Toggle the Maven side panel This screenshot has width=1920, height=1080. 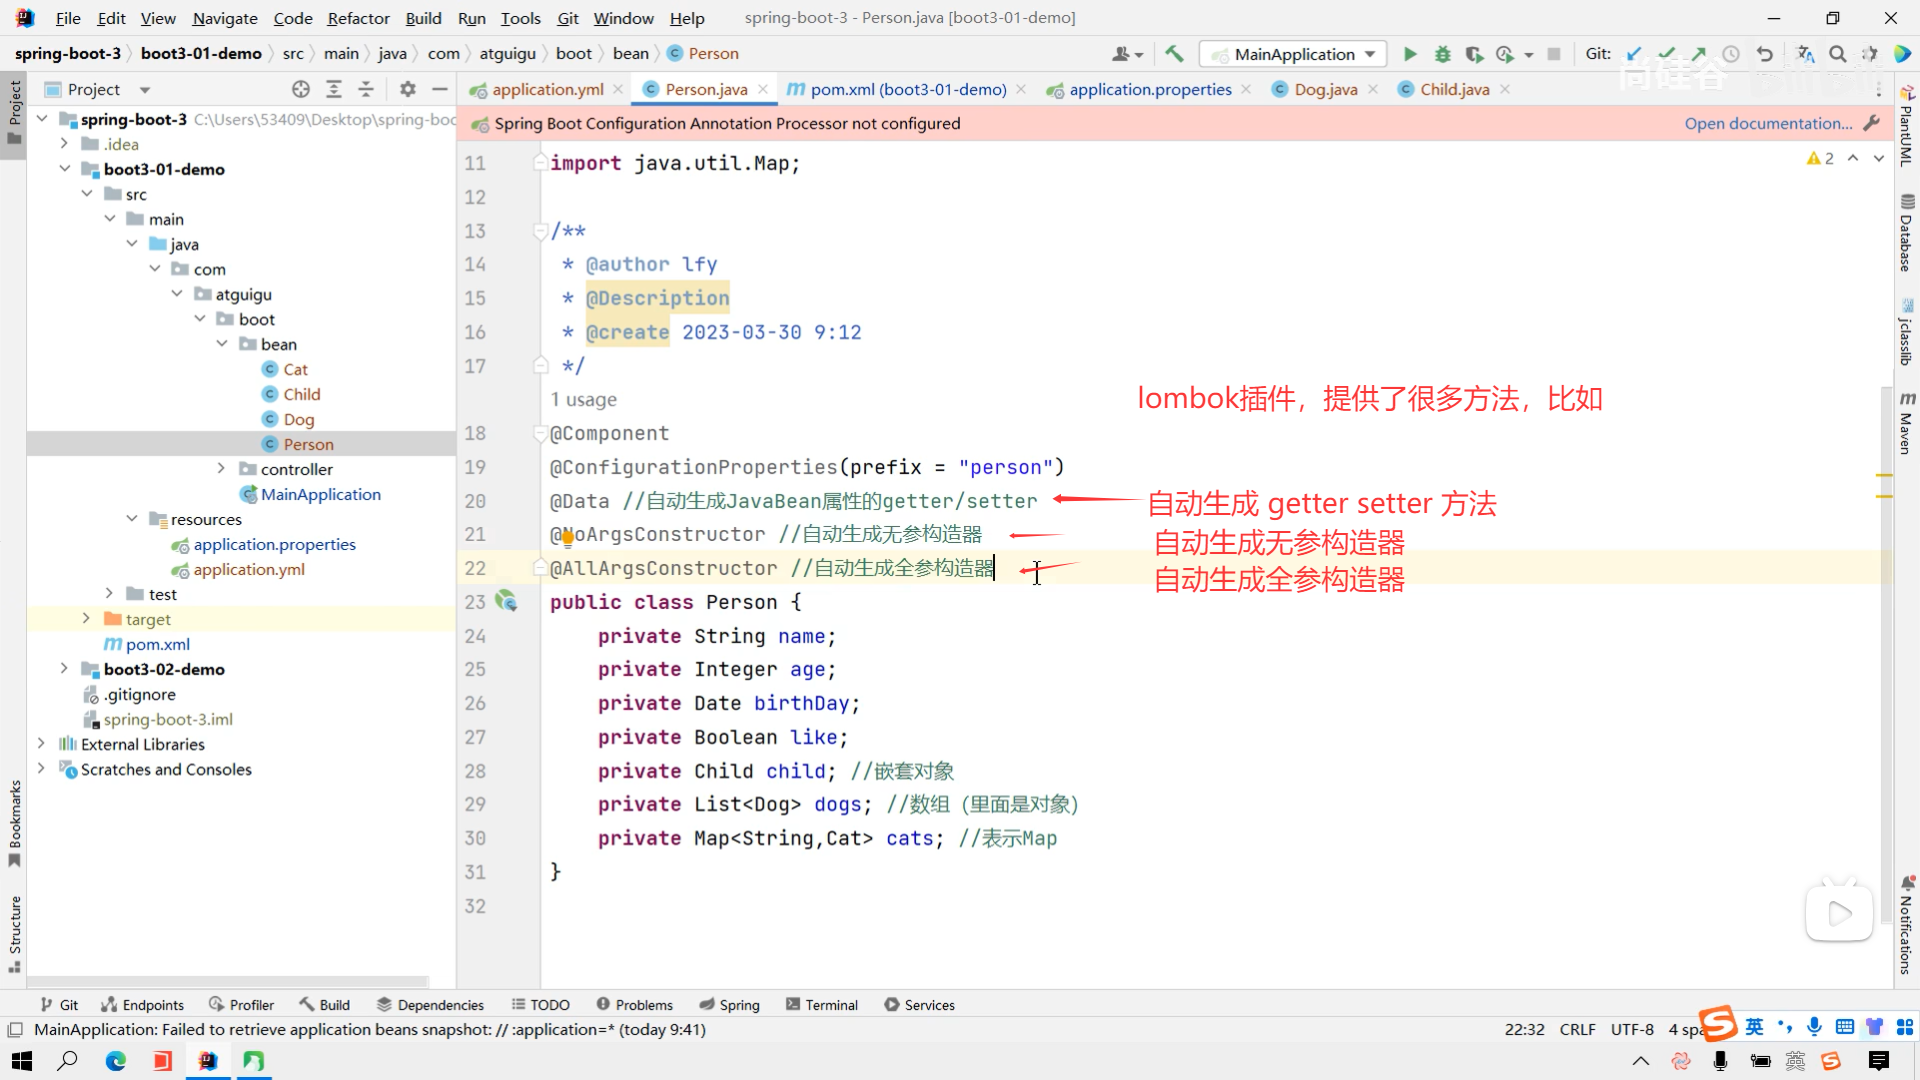pos(1906,423)
